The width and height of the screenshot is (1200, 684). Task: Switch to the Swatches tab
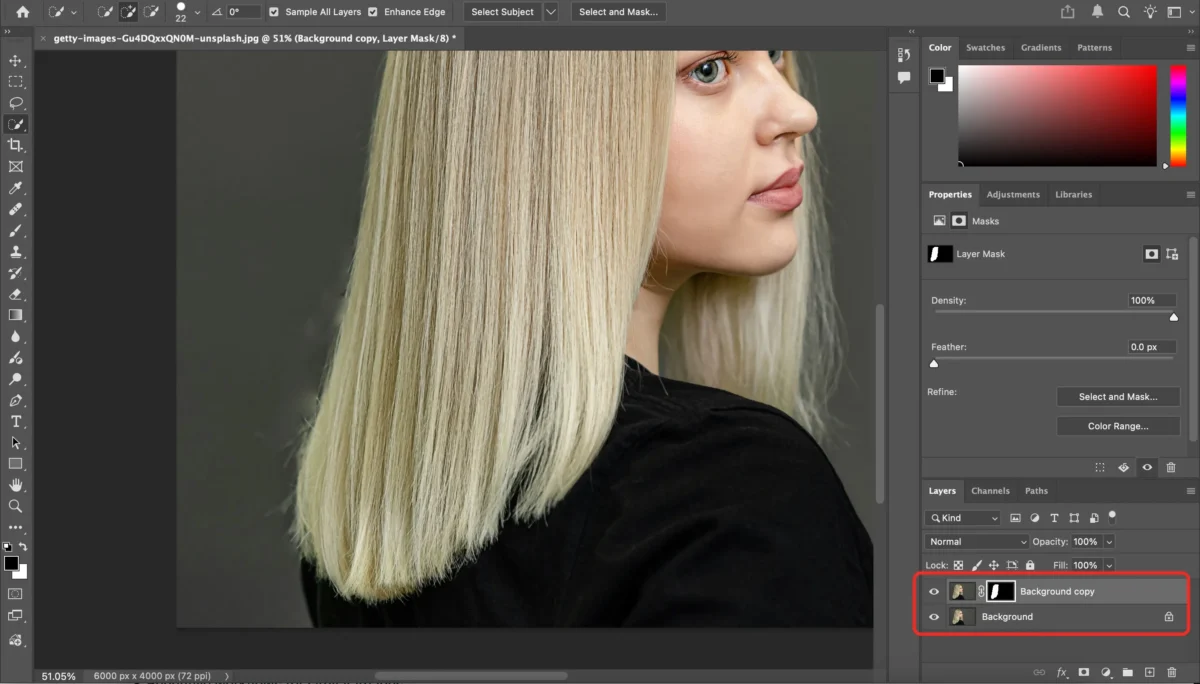click(985, 47)
